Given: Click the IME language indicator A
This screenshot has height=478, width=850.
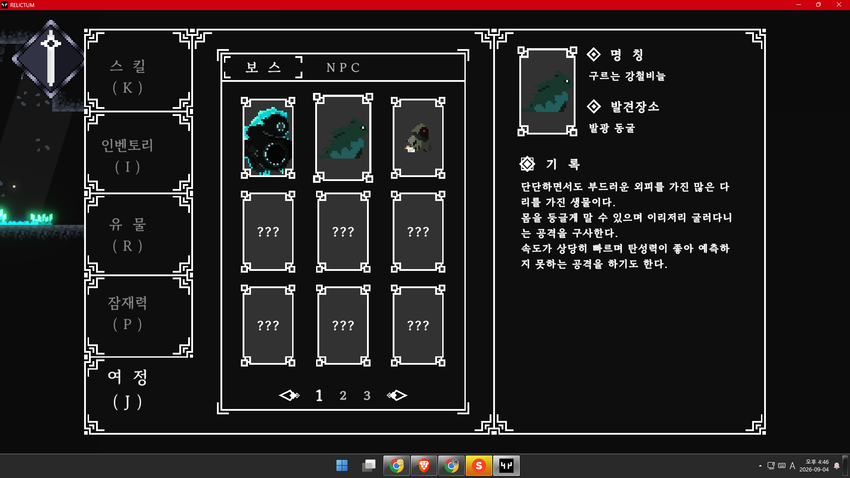Looking at the screenshot, I should click(793, 466).
